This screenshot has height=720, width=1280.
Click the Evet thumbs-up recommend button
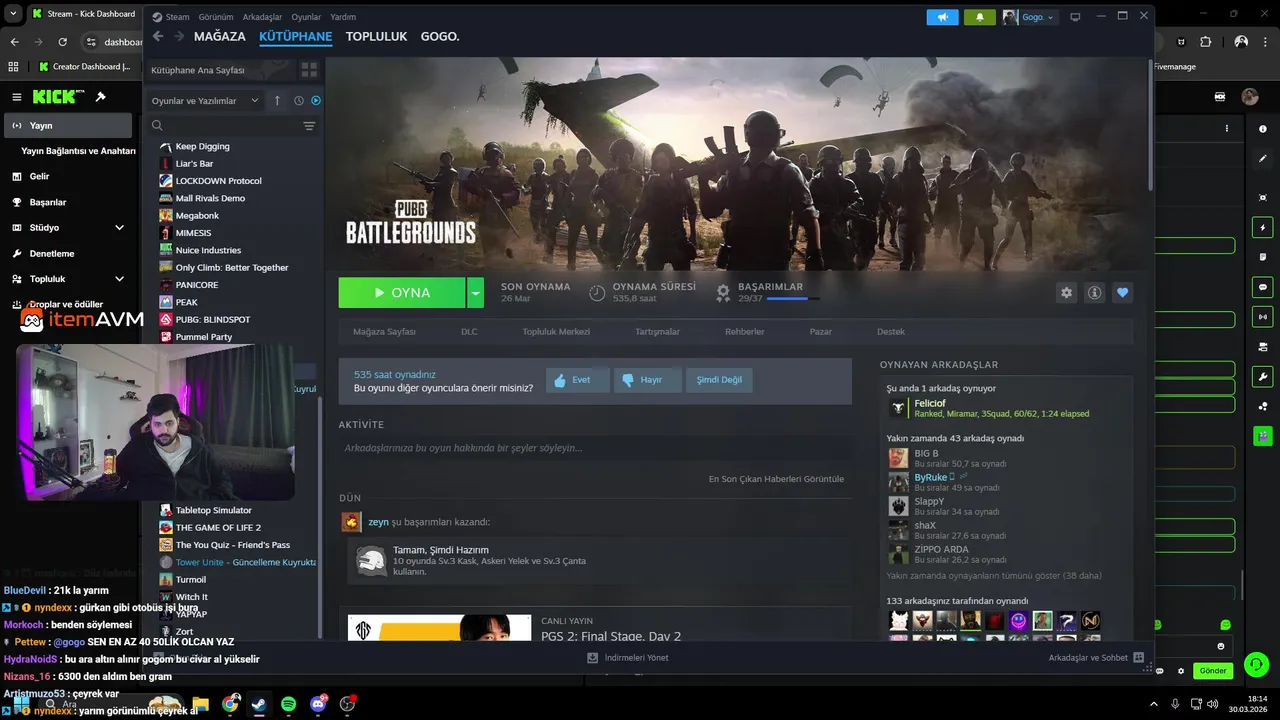point(577,380)
